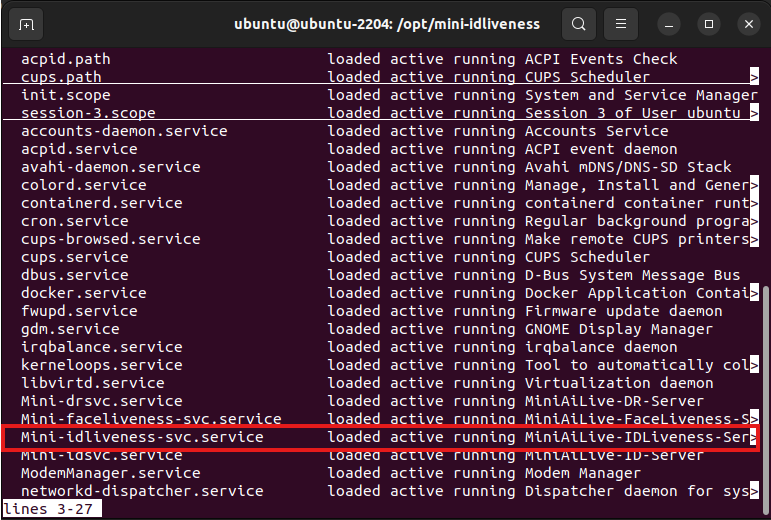Click the 'lines 3-27' pager status
Image resolution: width=771 pixels, height=520 pixels.
52,509
